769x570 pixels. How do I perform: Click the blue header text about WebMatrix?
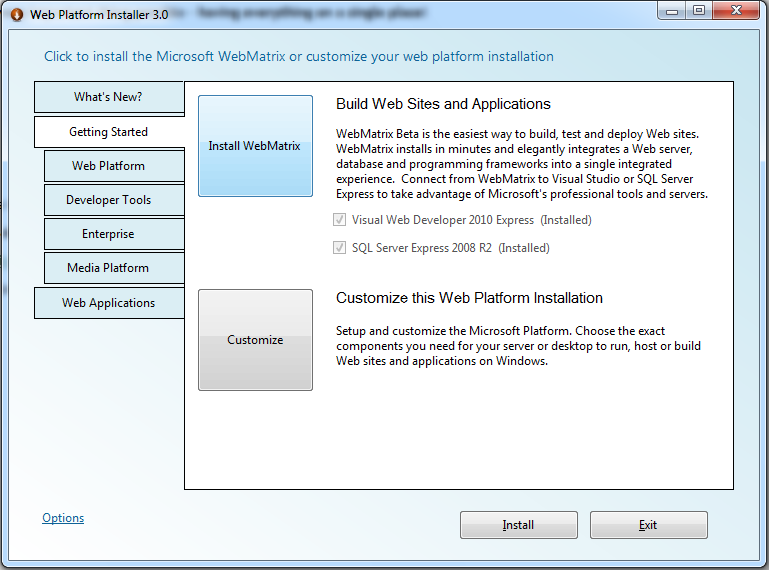coord(299,56)
